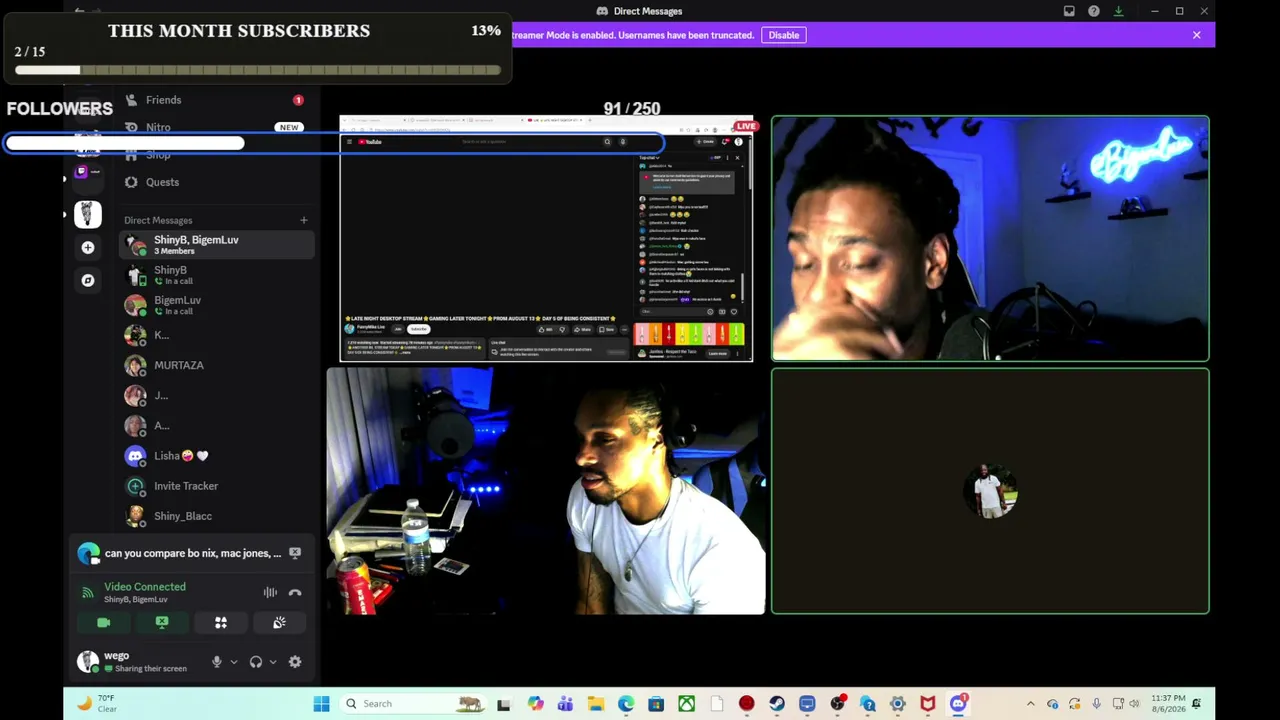Disable Streamer Mode

pyautogui.click(x=784, y=35)
